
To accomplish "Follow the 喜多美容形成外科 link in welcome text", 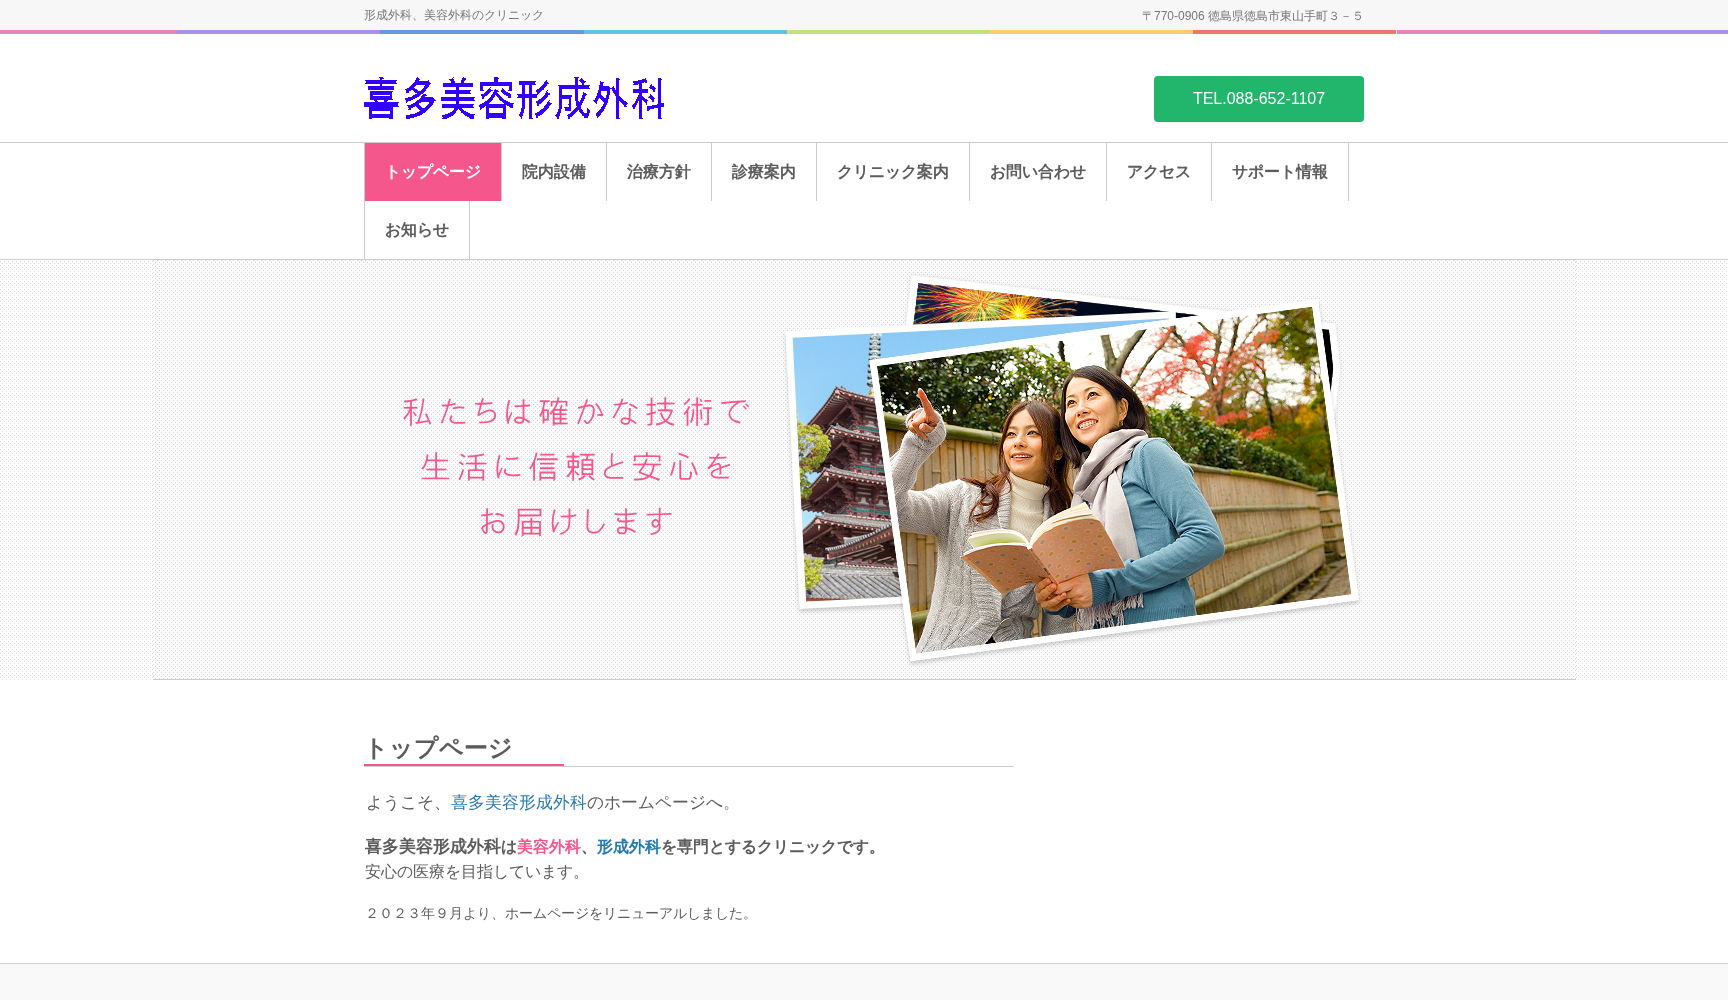I will (516, 801).
